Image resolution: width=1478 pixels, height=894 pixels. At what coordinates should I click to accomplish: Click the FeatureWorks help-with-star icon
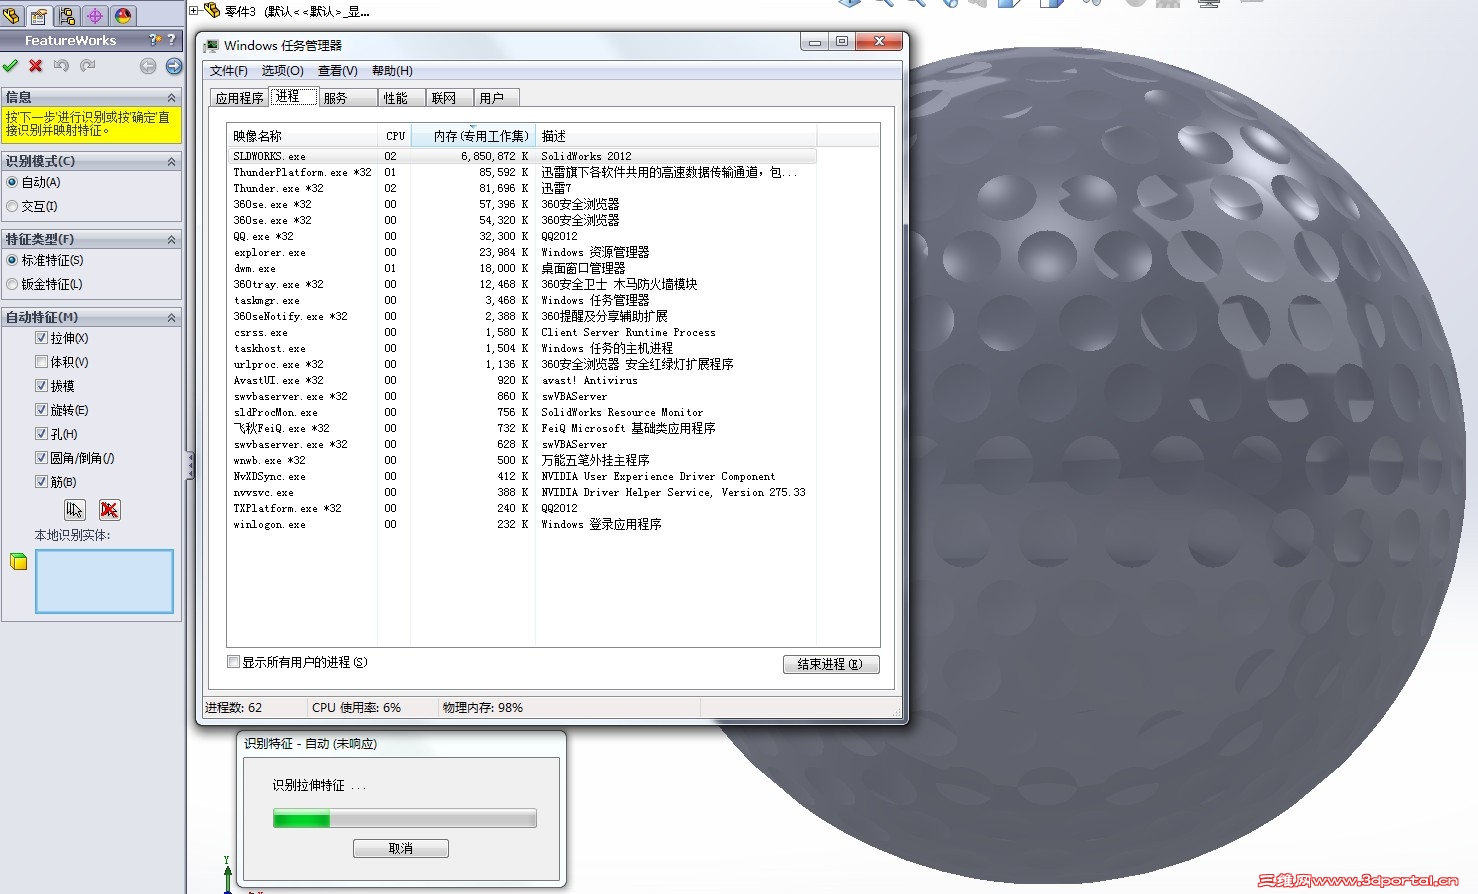coord(155,40)
